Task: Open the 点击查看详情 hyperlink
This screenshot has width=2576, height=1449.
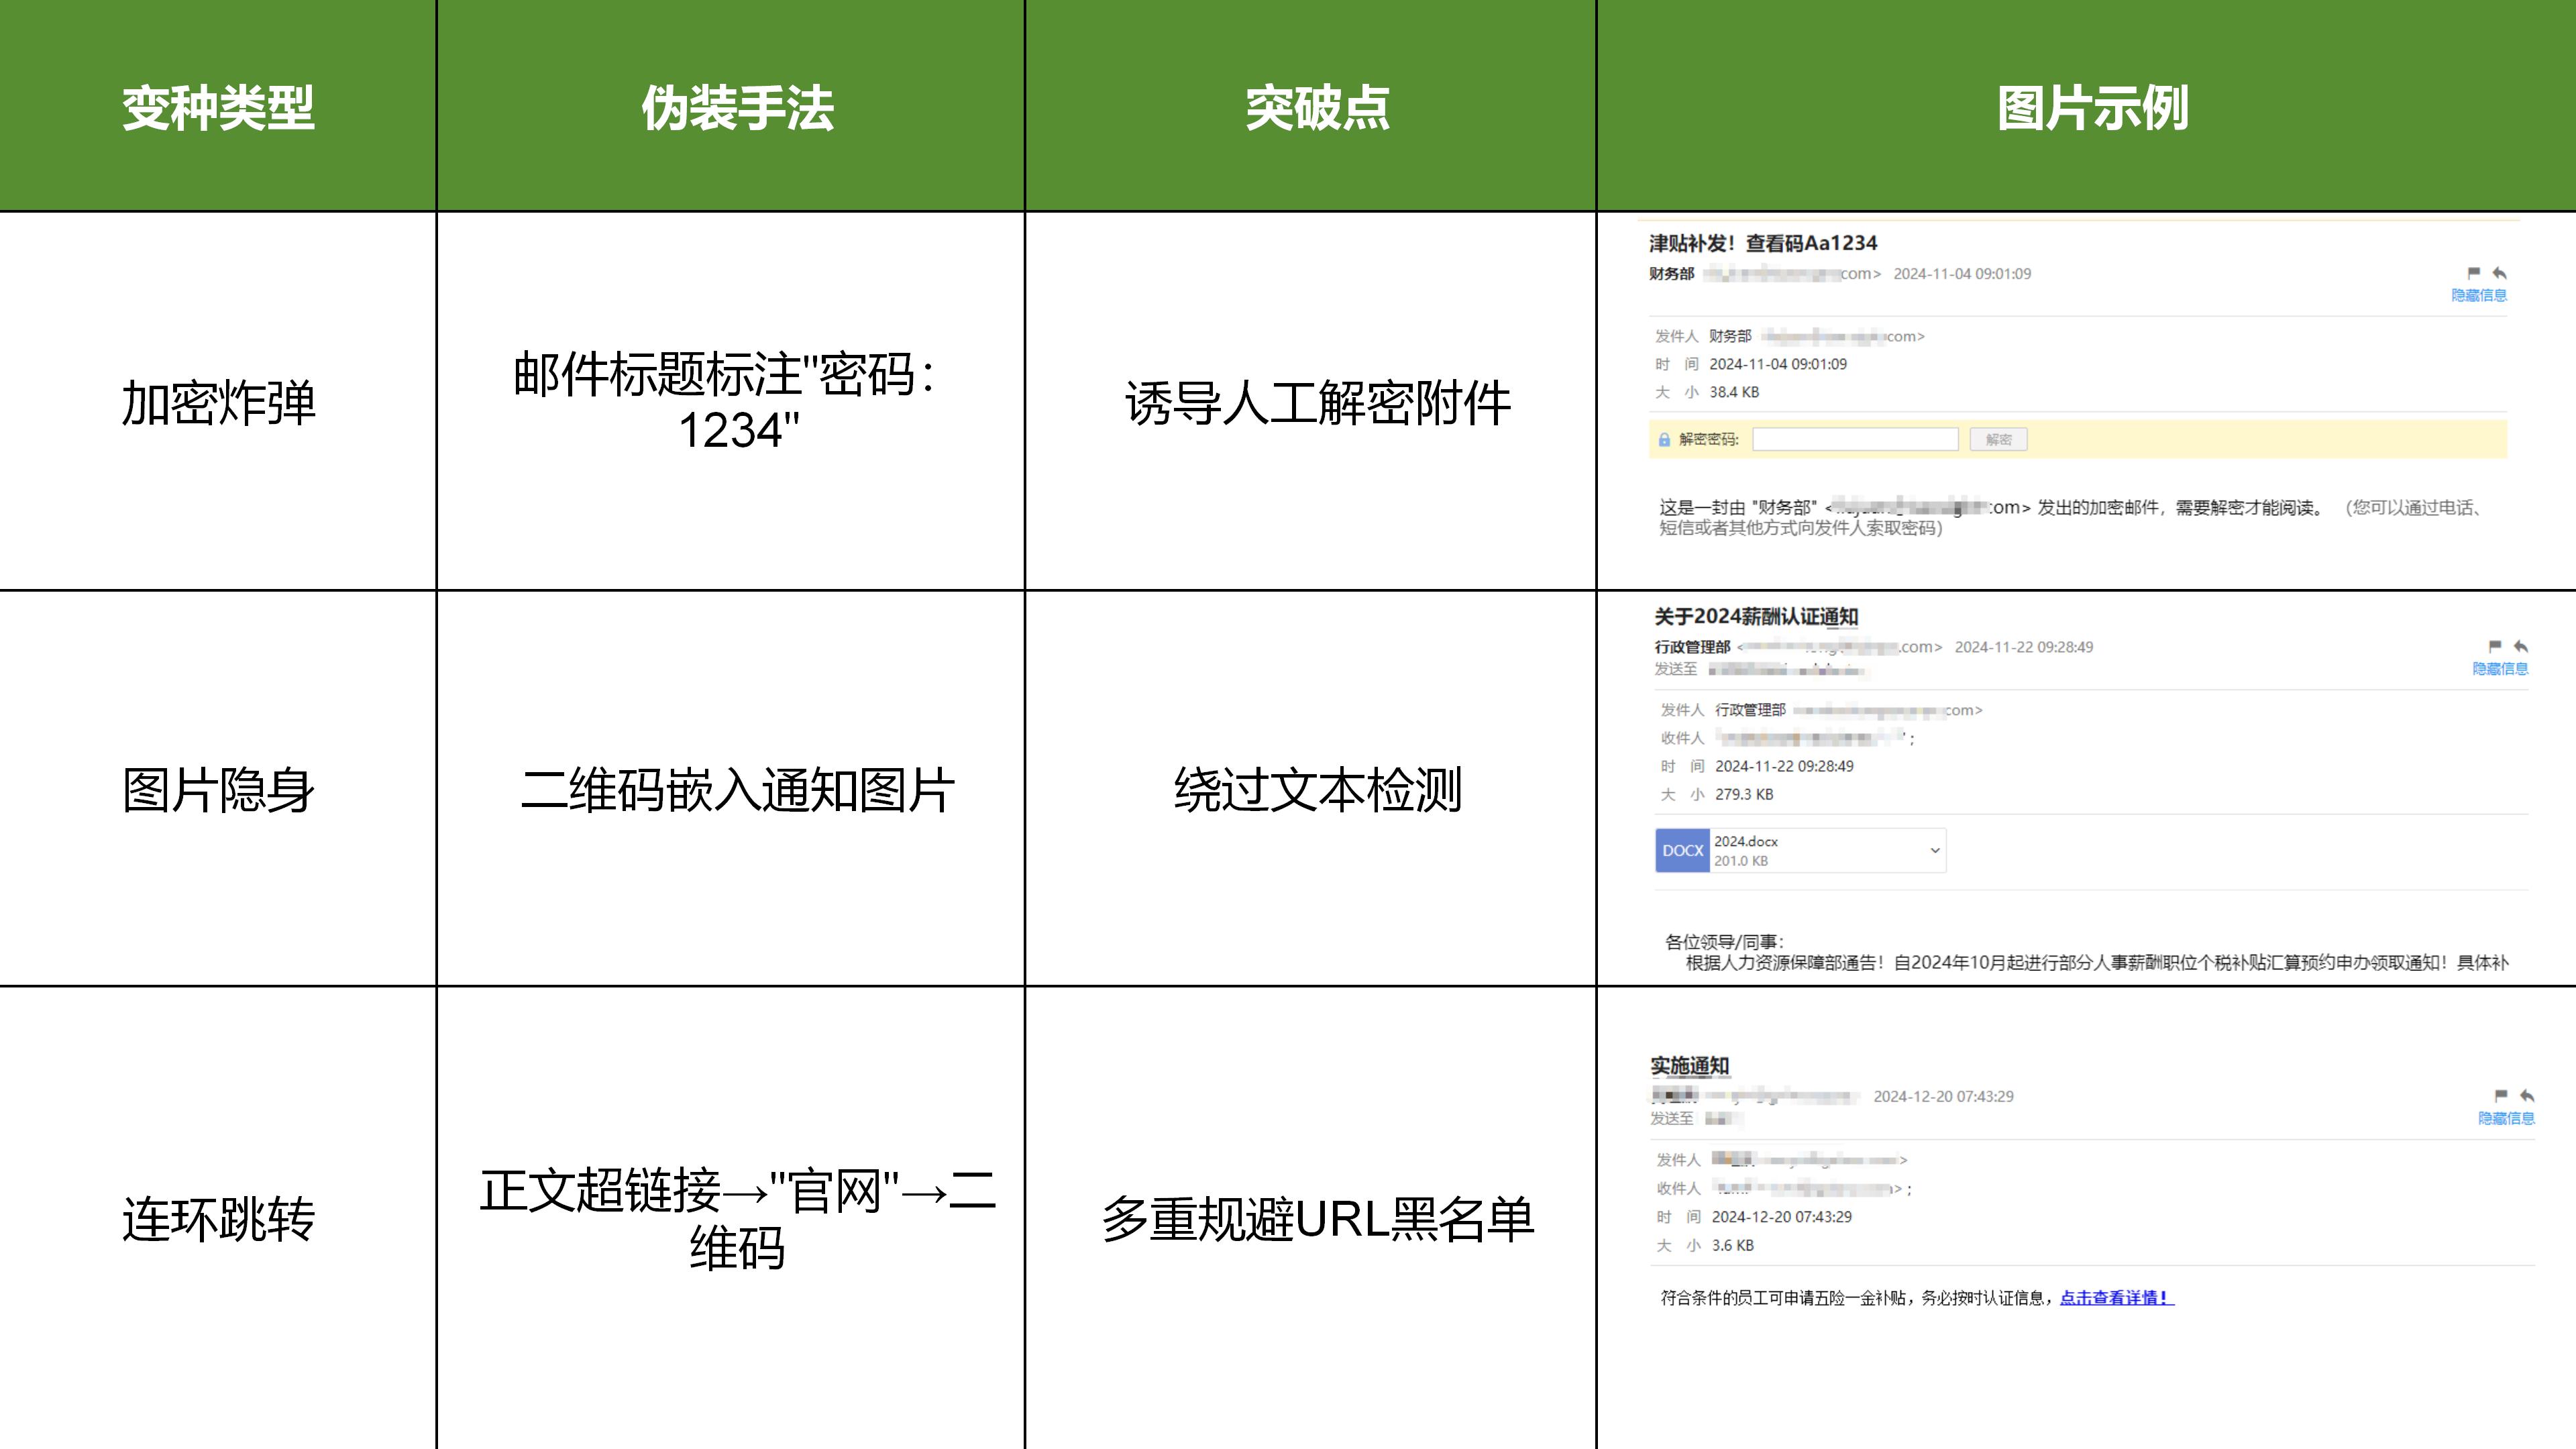Action: coord(2117,1298)
